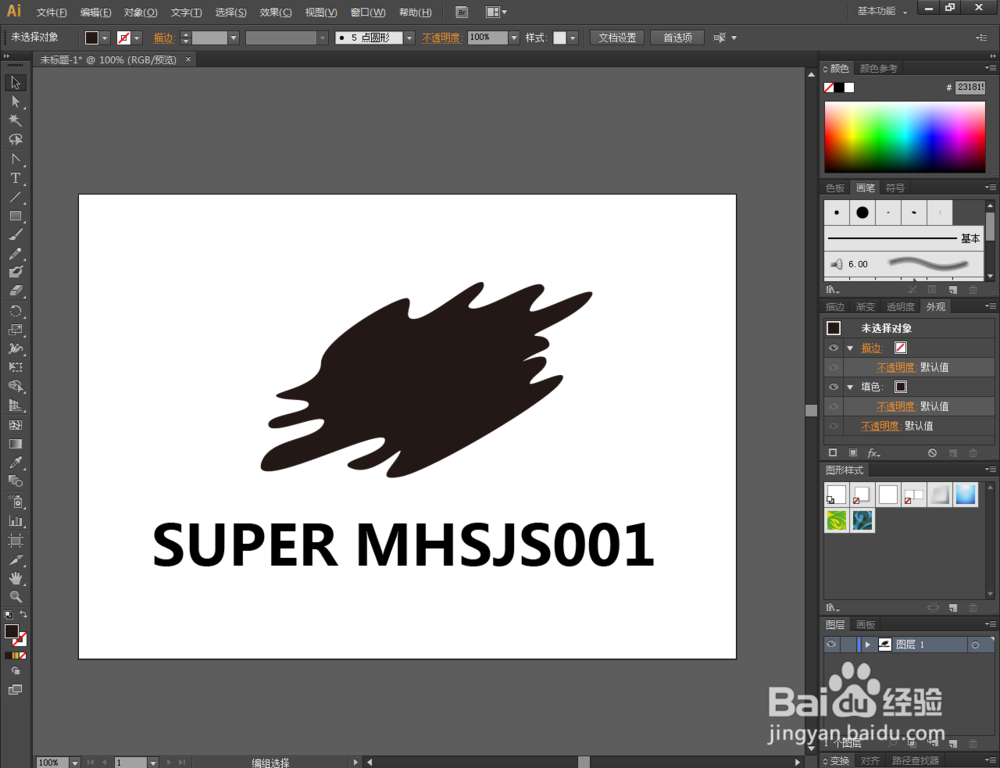Image resolution: width=1000 pixels, height=768 pixels.
Task: Open the 5 点圆形 brush dropdown
Action: tap(409, 38)
